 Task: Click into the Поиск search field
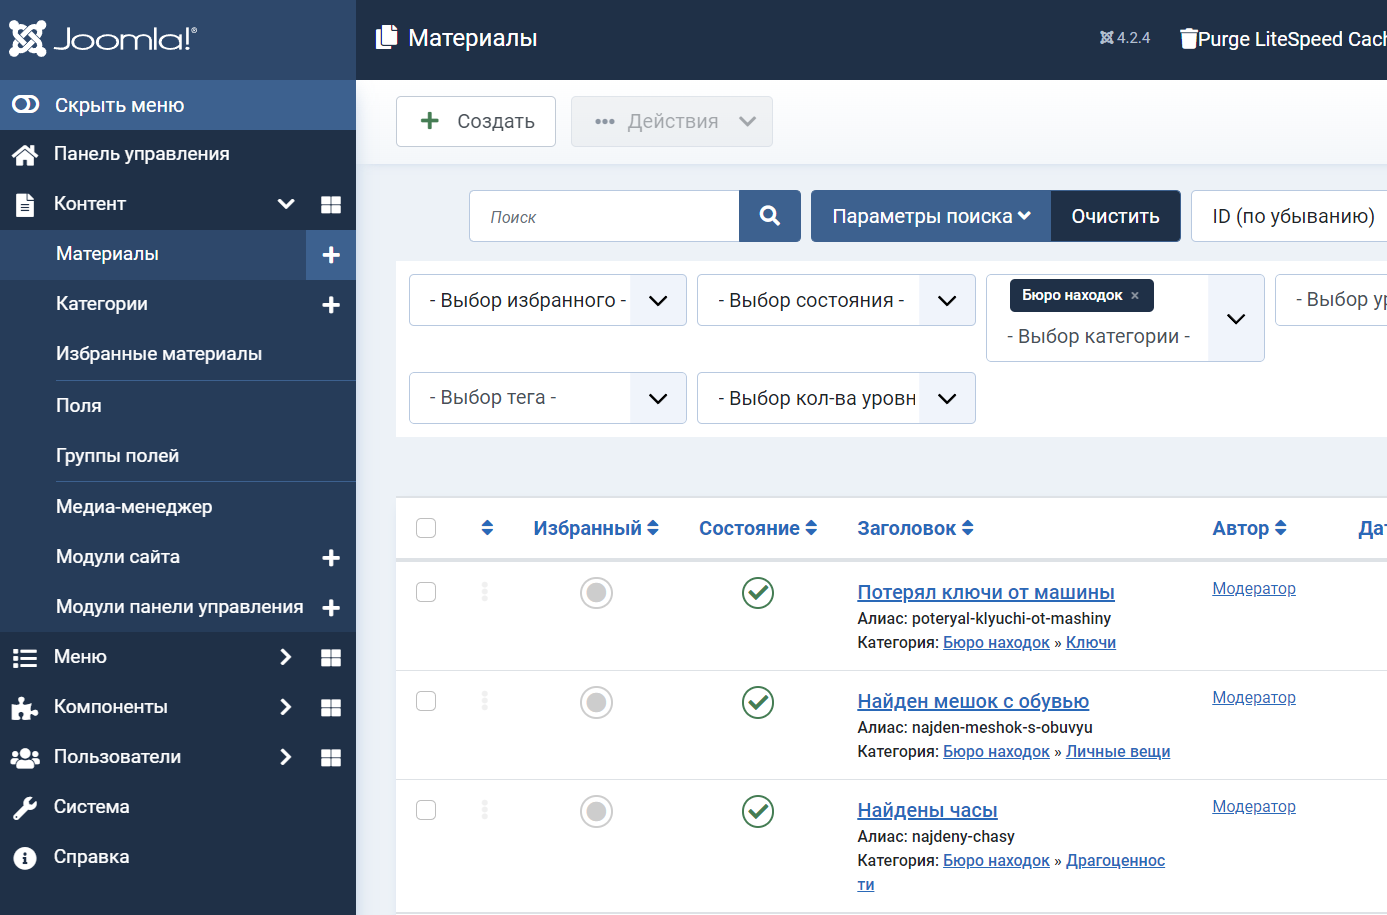pos(604,216)
